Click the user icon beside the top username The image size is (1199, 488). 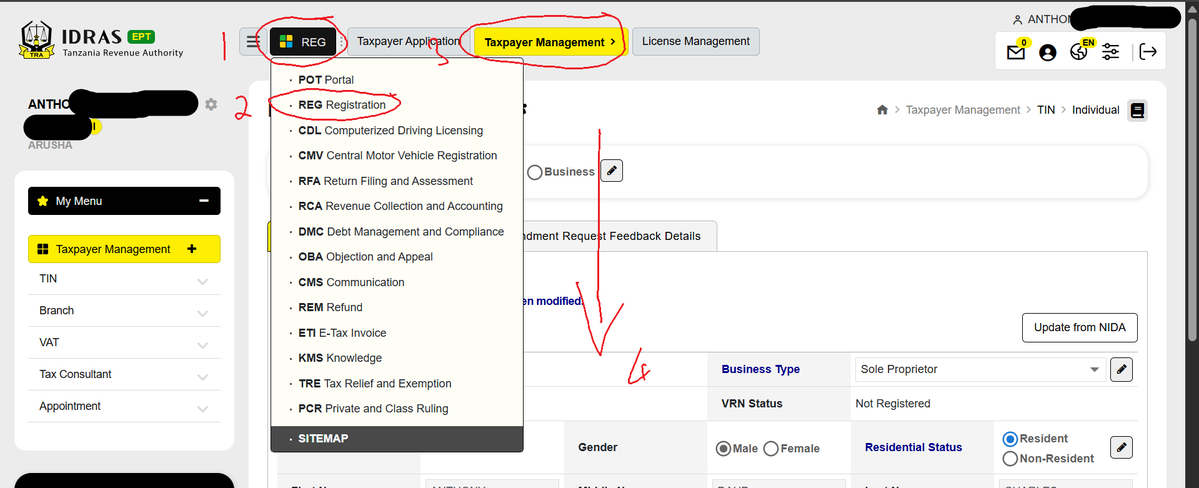(1017, 20)
